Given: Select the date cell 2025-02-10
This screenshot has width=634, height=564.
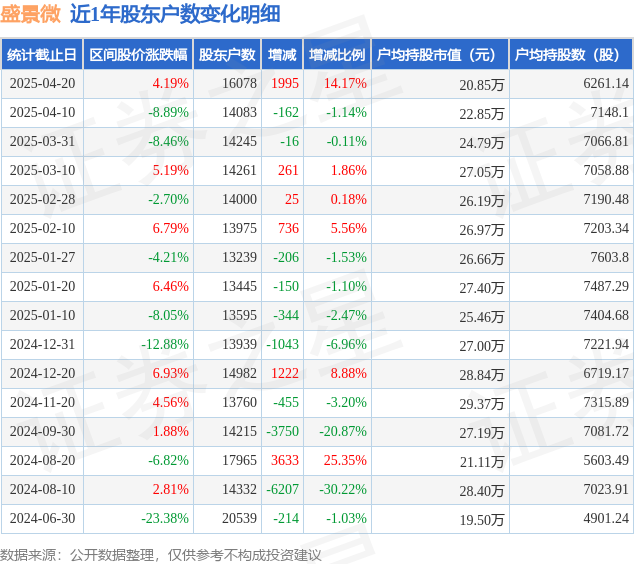Looking at the screenshot, I should tap(42, 228).
